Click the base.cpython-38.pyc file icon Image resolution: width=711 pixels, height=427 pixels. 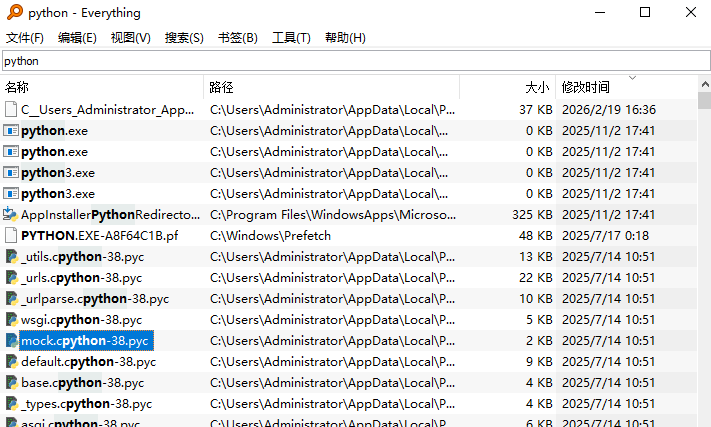click(11, 383)
